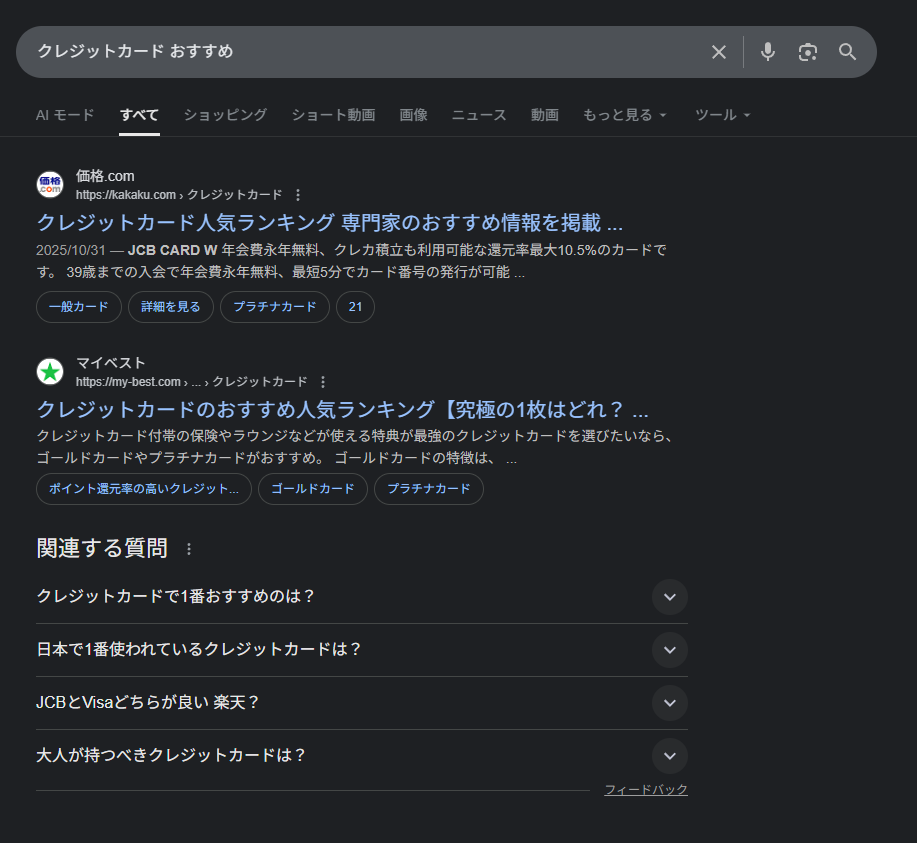
Task: Open the ツール dropdown menu
Action: tap(722, 115)
